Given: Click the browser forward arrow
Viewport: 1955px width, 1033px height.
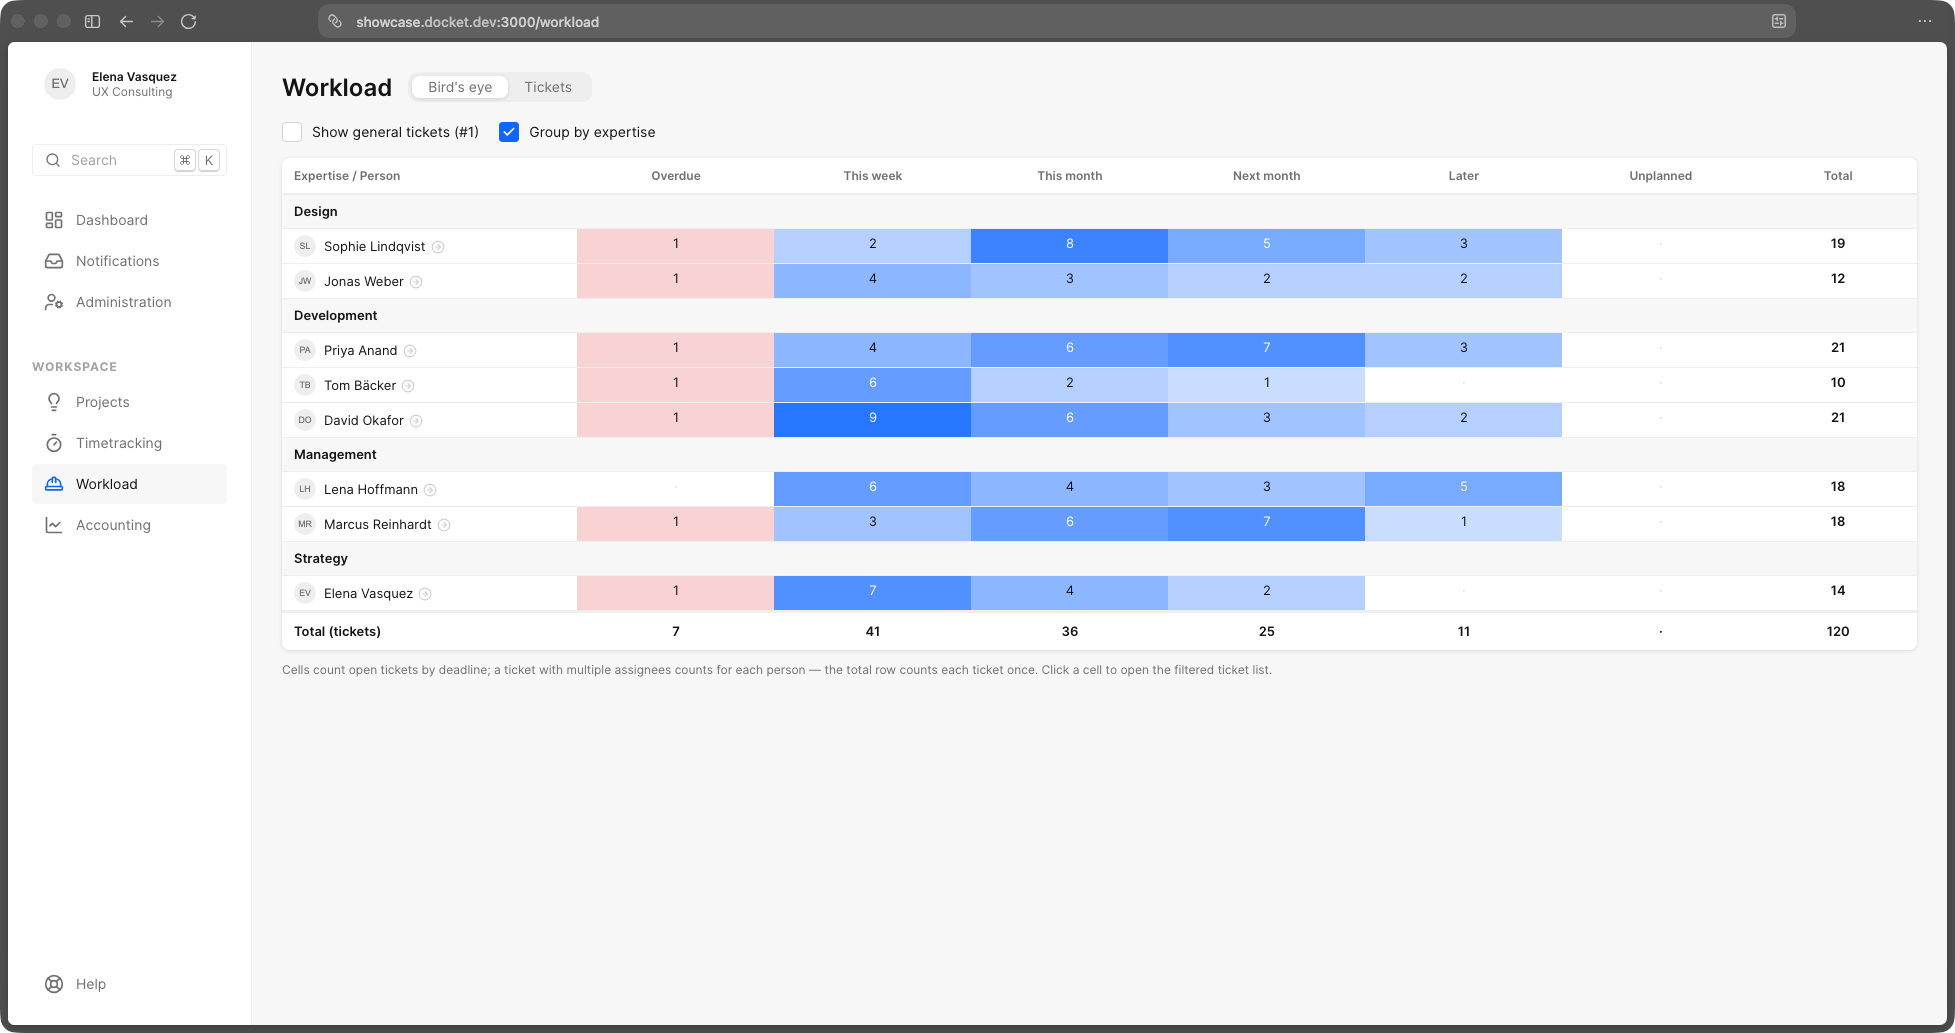Looking at the screenshot, I should tap(157, 21).
